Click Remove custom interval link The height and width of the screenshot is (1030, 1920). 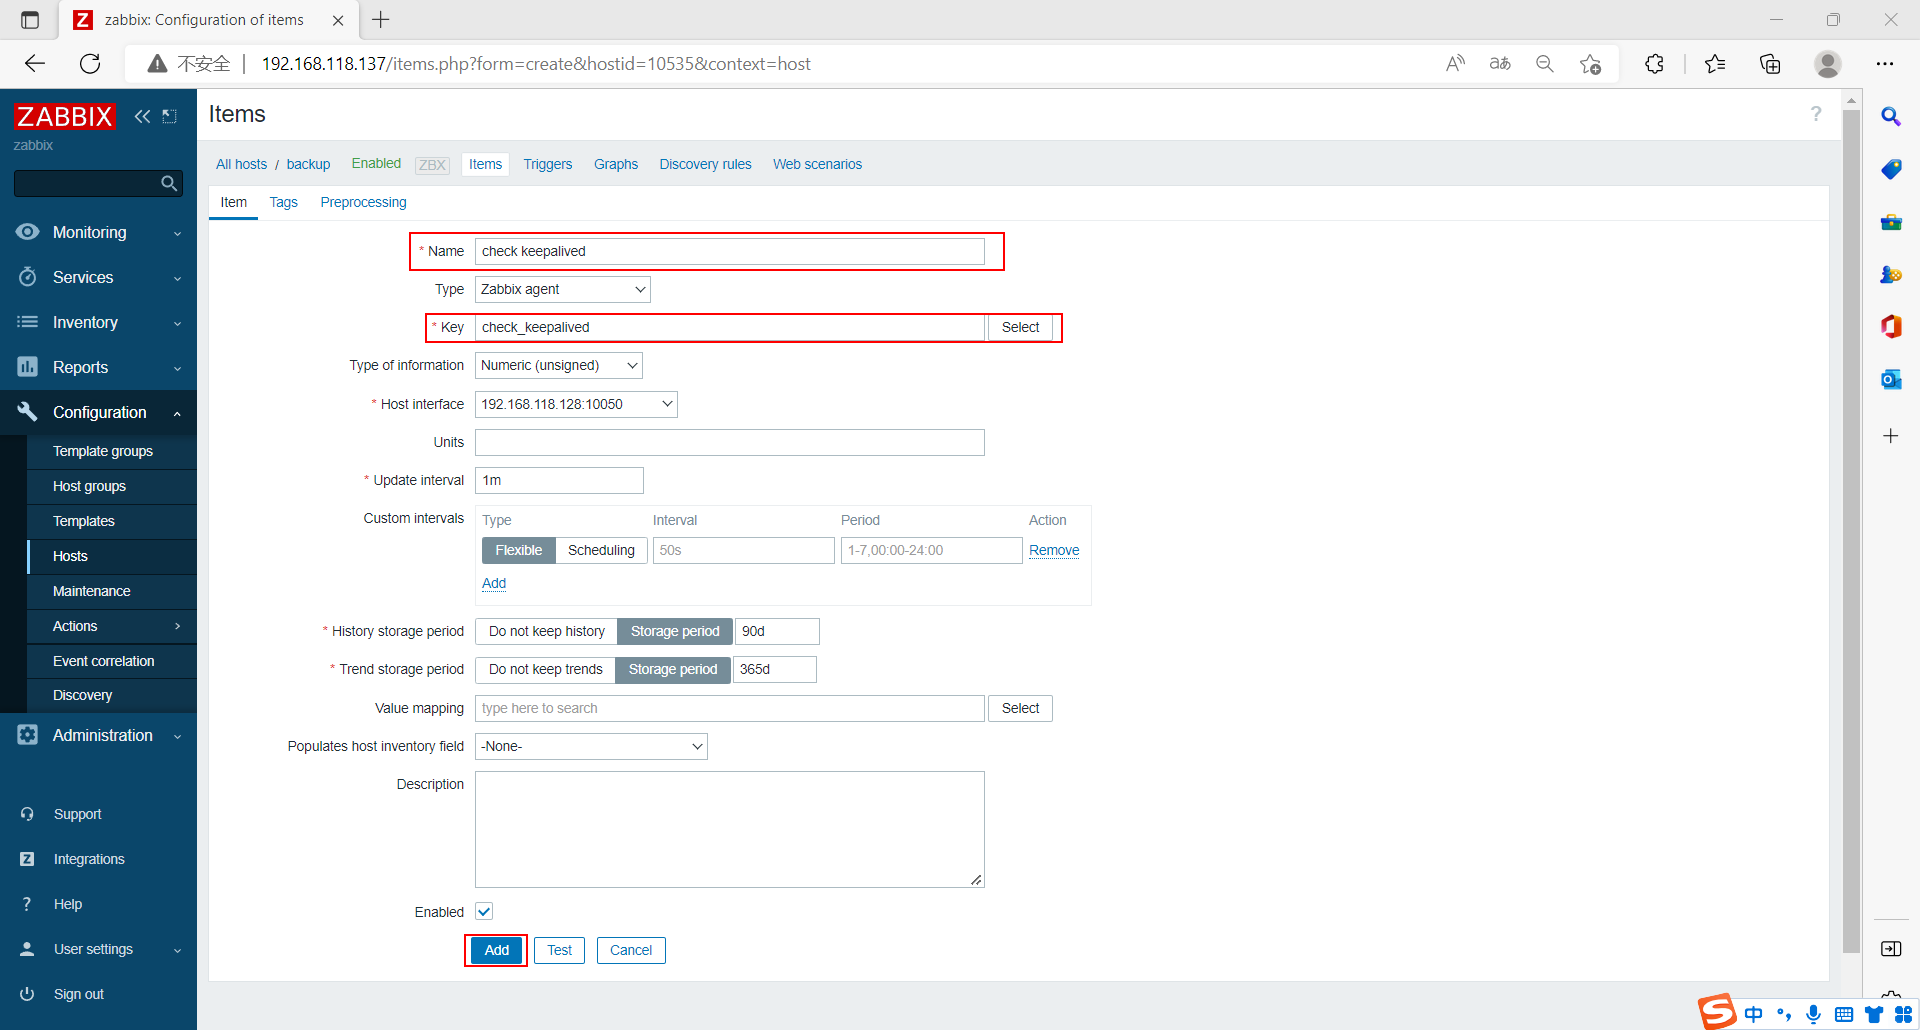[1054, 550]
